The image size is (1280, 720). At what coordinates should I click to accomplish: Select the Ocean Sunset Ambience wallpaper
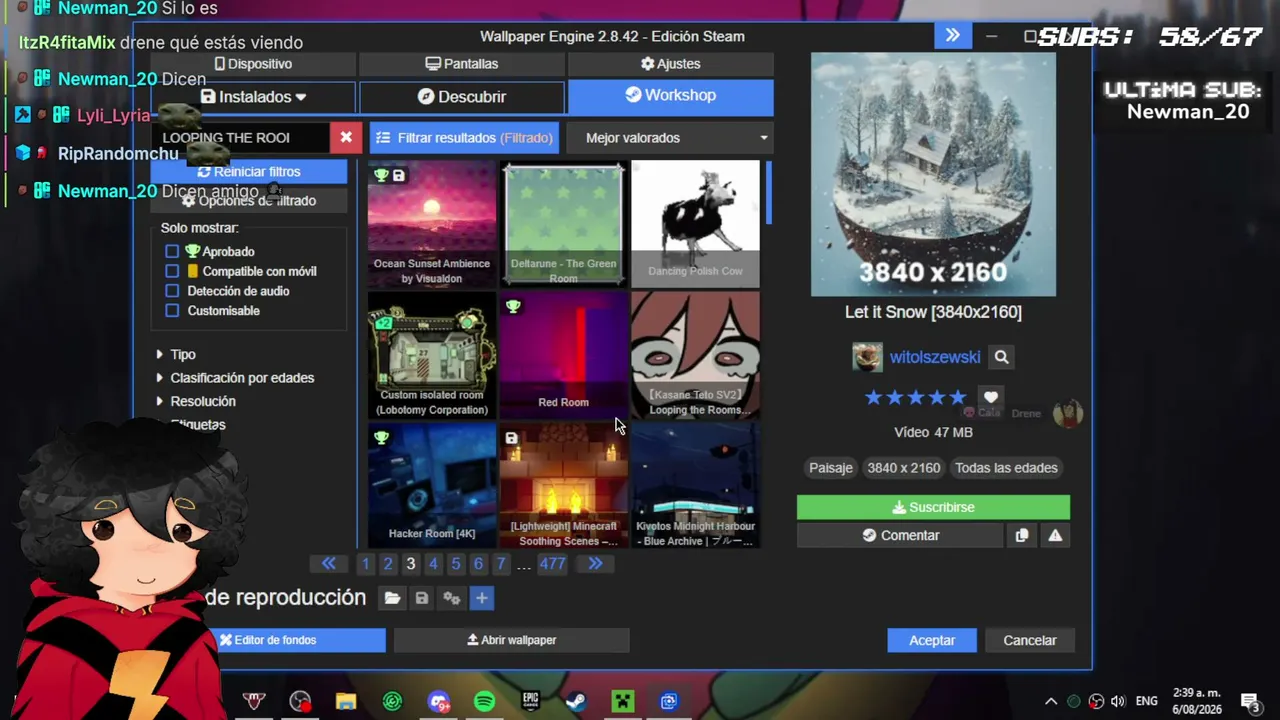pyautogui.click(x=432, y=224)
